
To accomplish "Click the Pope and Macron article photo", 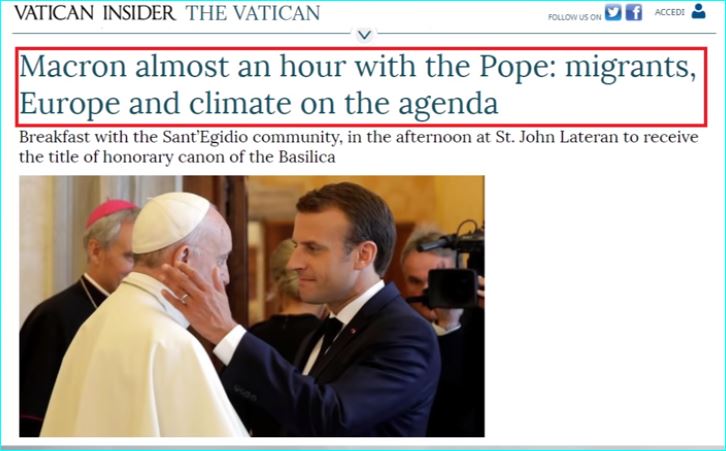I will point(252,306).
